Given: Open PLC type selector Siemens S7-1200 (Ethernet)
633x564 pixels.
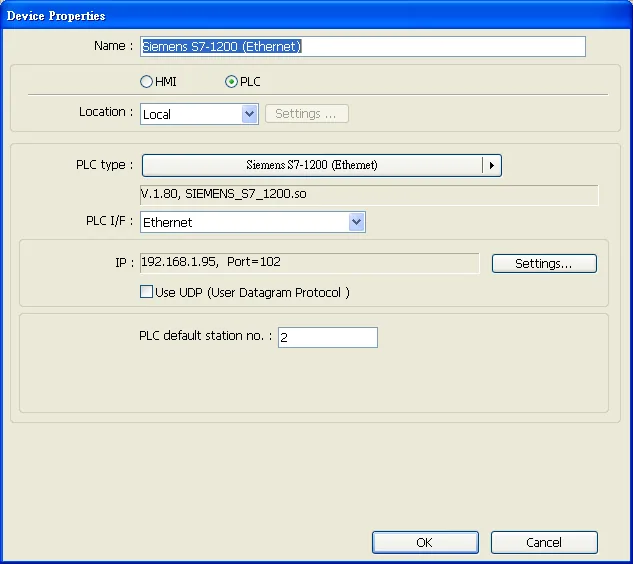Looking at the screenshot, I should click(321, 165).
